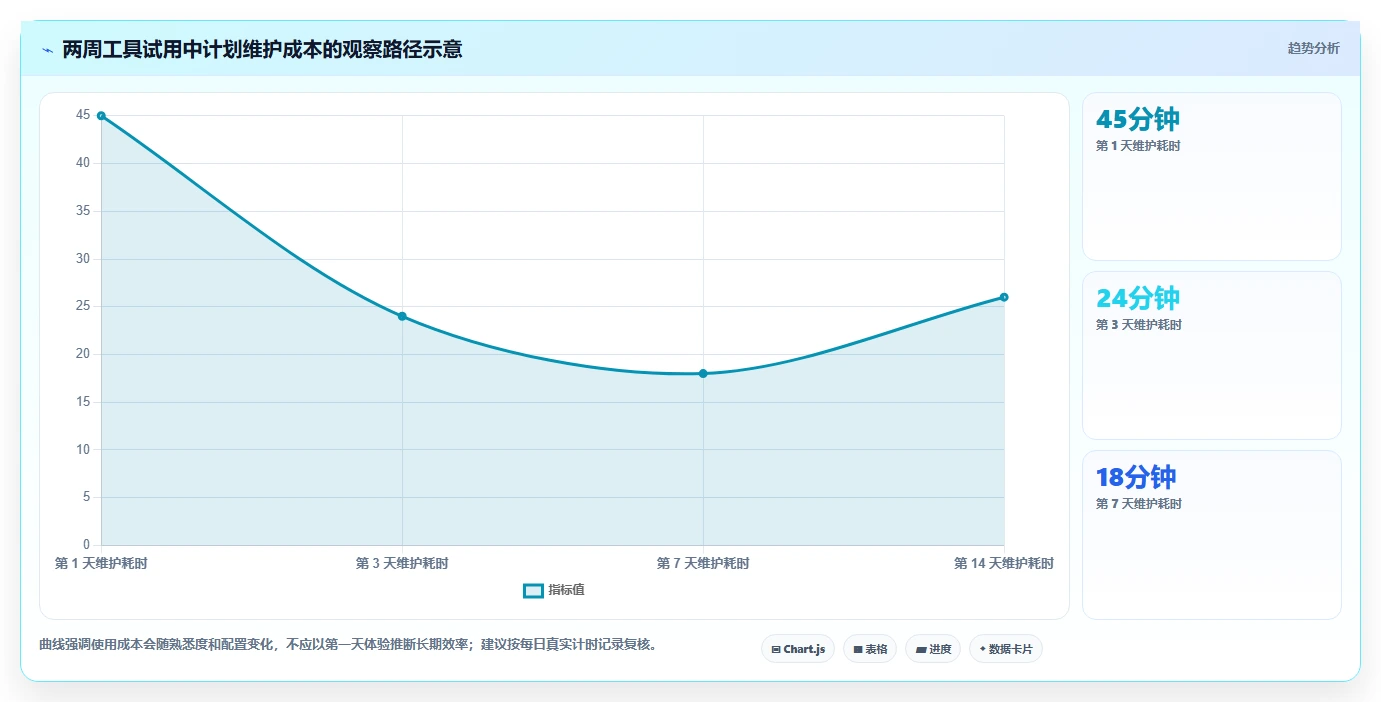
Task: Click y-axis value 0
Action: tap(87, 545)
